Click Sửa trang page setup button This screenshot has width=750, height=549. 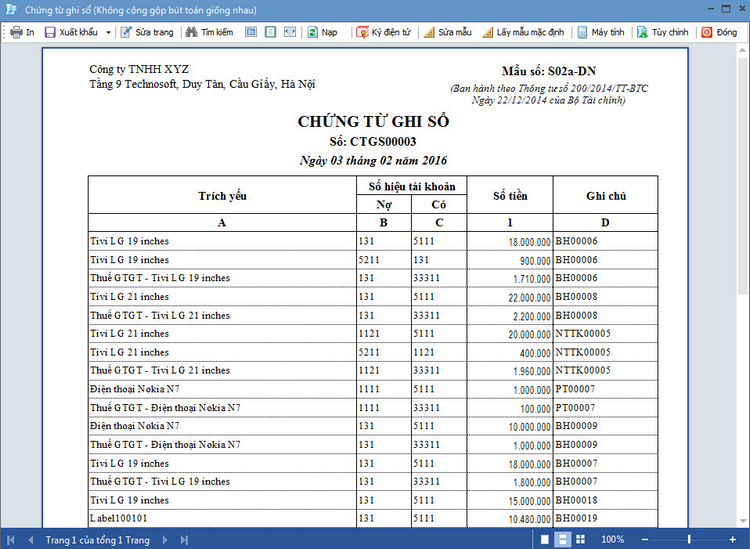(x=147, y=33)
